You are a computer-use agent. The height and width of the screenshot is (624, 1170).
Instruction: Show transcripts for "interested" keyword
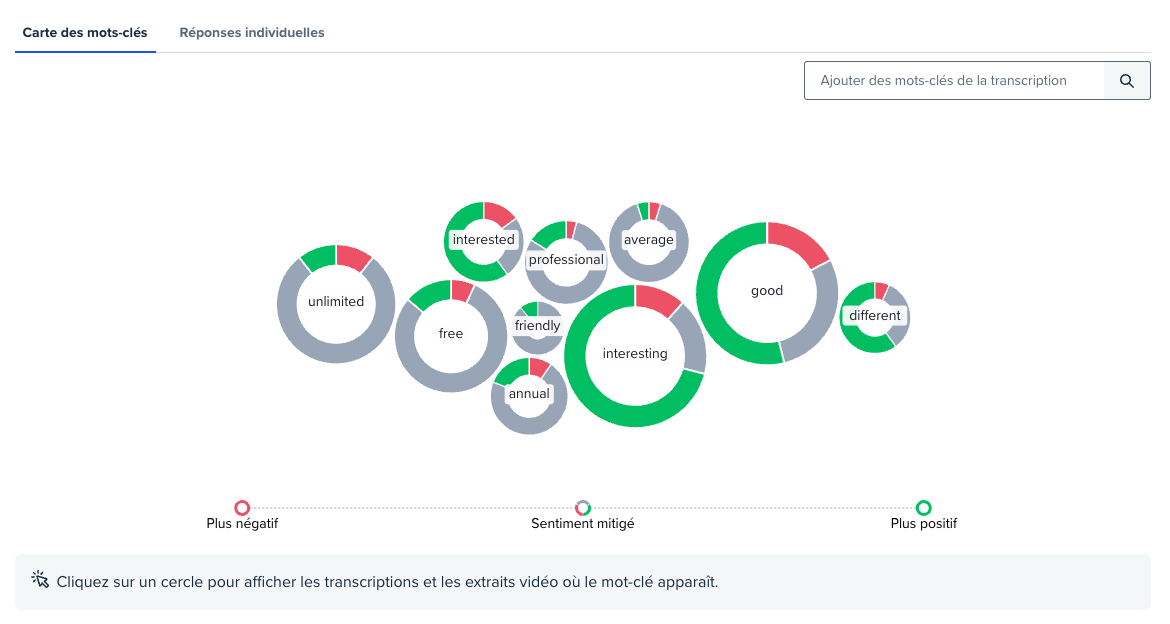pyautogui.click(x=483, y=240)
